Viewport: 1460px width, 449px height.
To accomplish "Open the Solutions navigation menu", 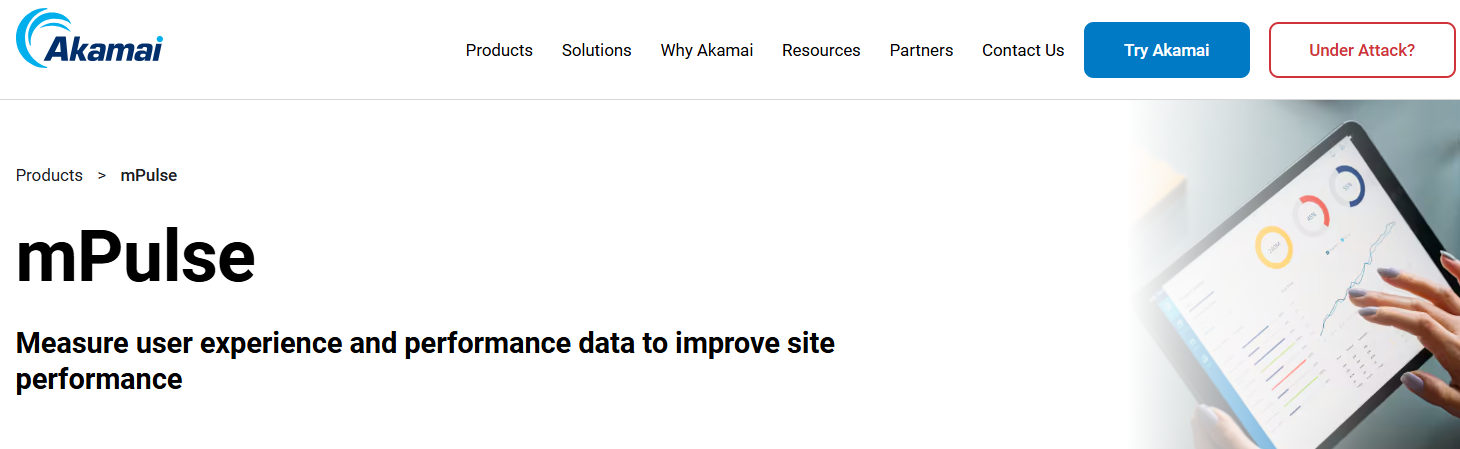I will click(x=596, y=50).
